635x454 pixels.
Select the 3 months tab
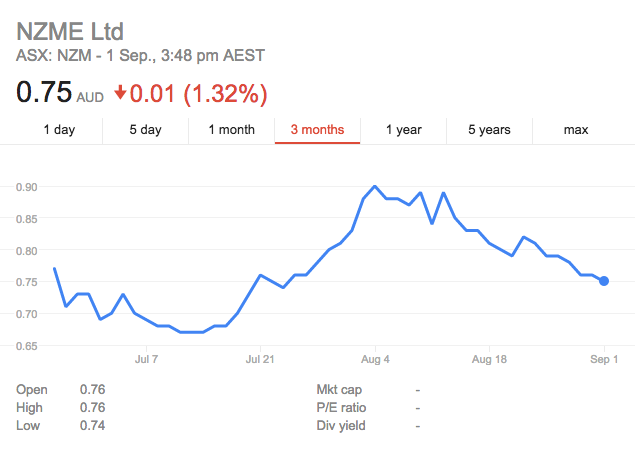point(318,130)
